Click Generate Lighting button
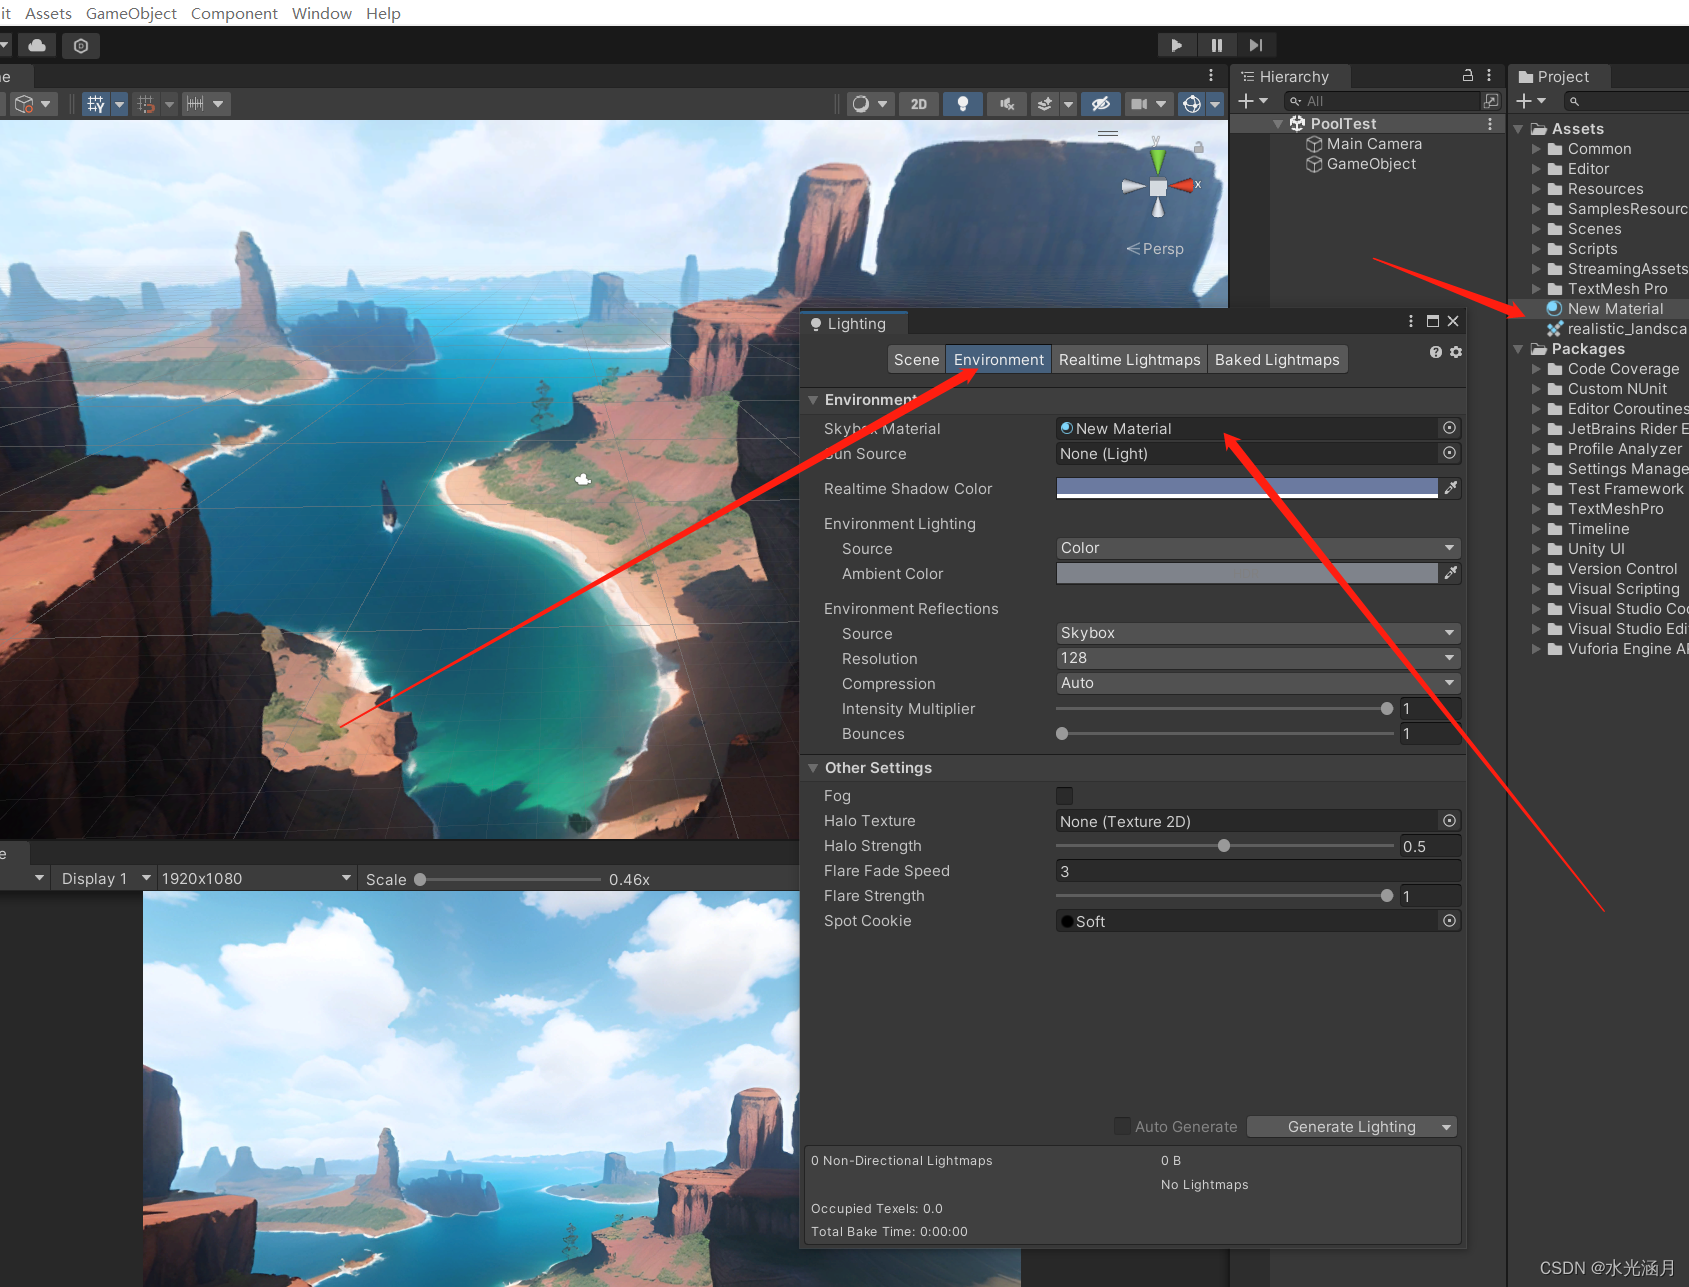 point(1342,1127)
